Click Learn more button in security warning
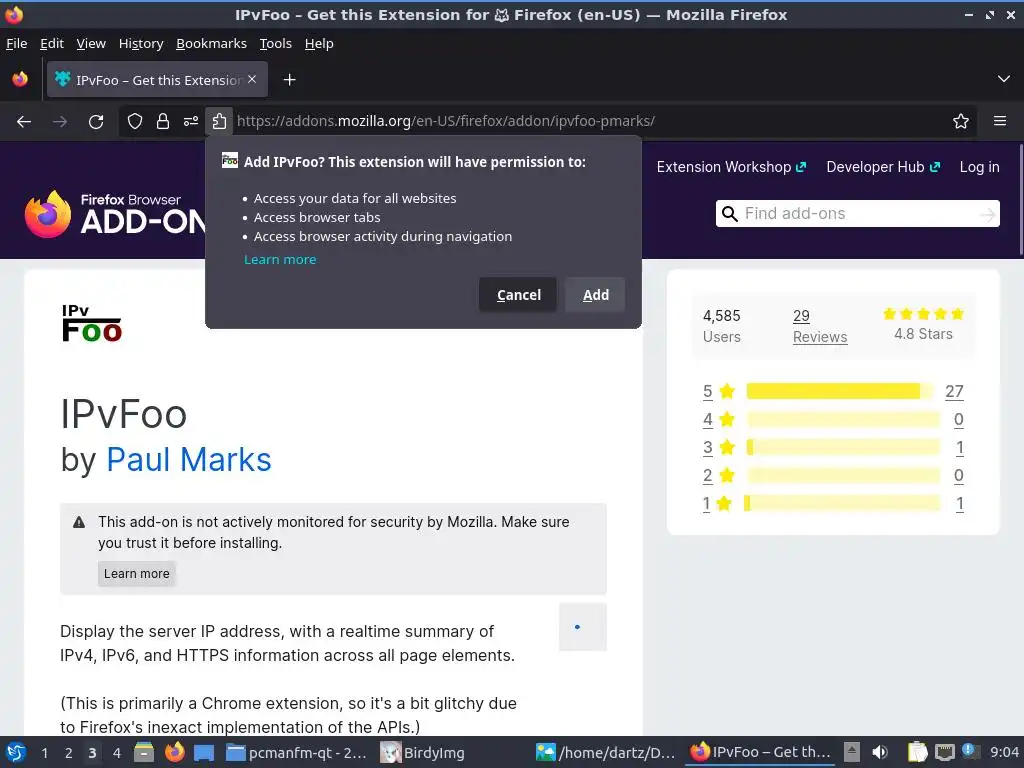The height and width of the screenshot is (768, 1024). pos(136,573)
